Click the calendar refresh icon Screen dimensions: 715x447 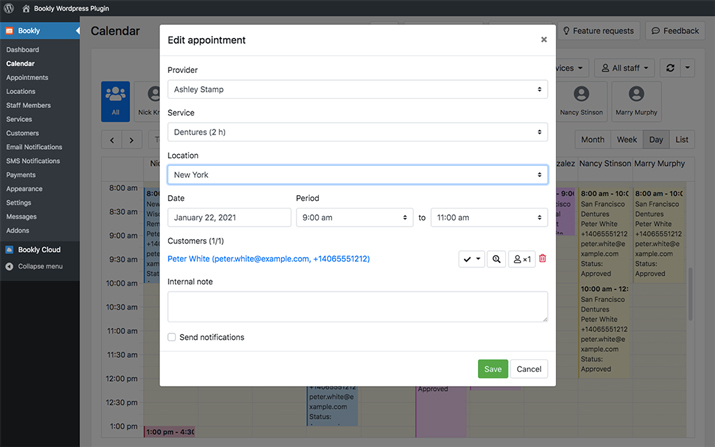[x=670, y=68]
